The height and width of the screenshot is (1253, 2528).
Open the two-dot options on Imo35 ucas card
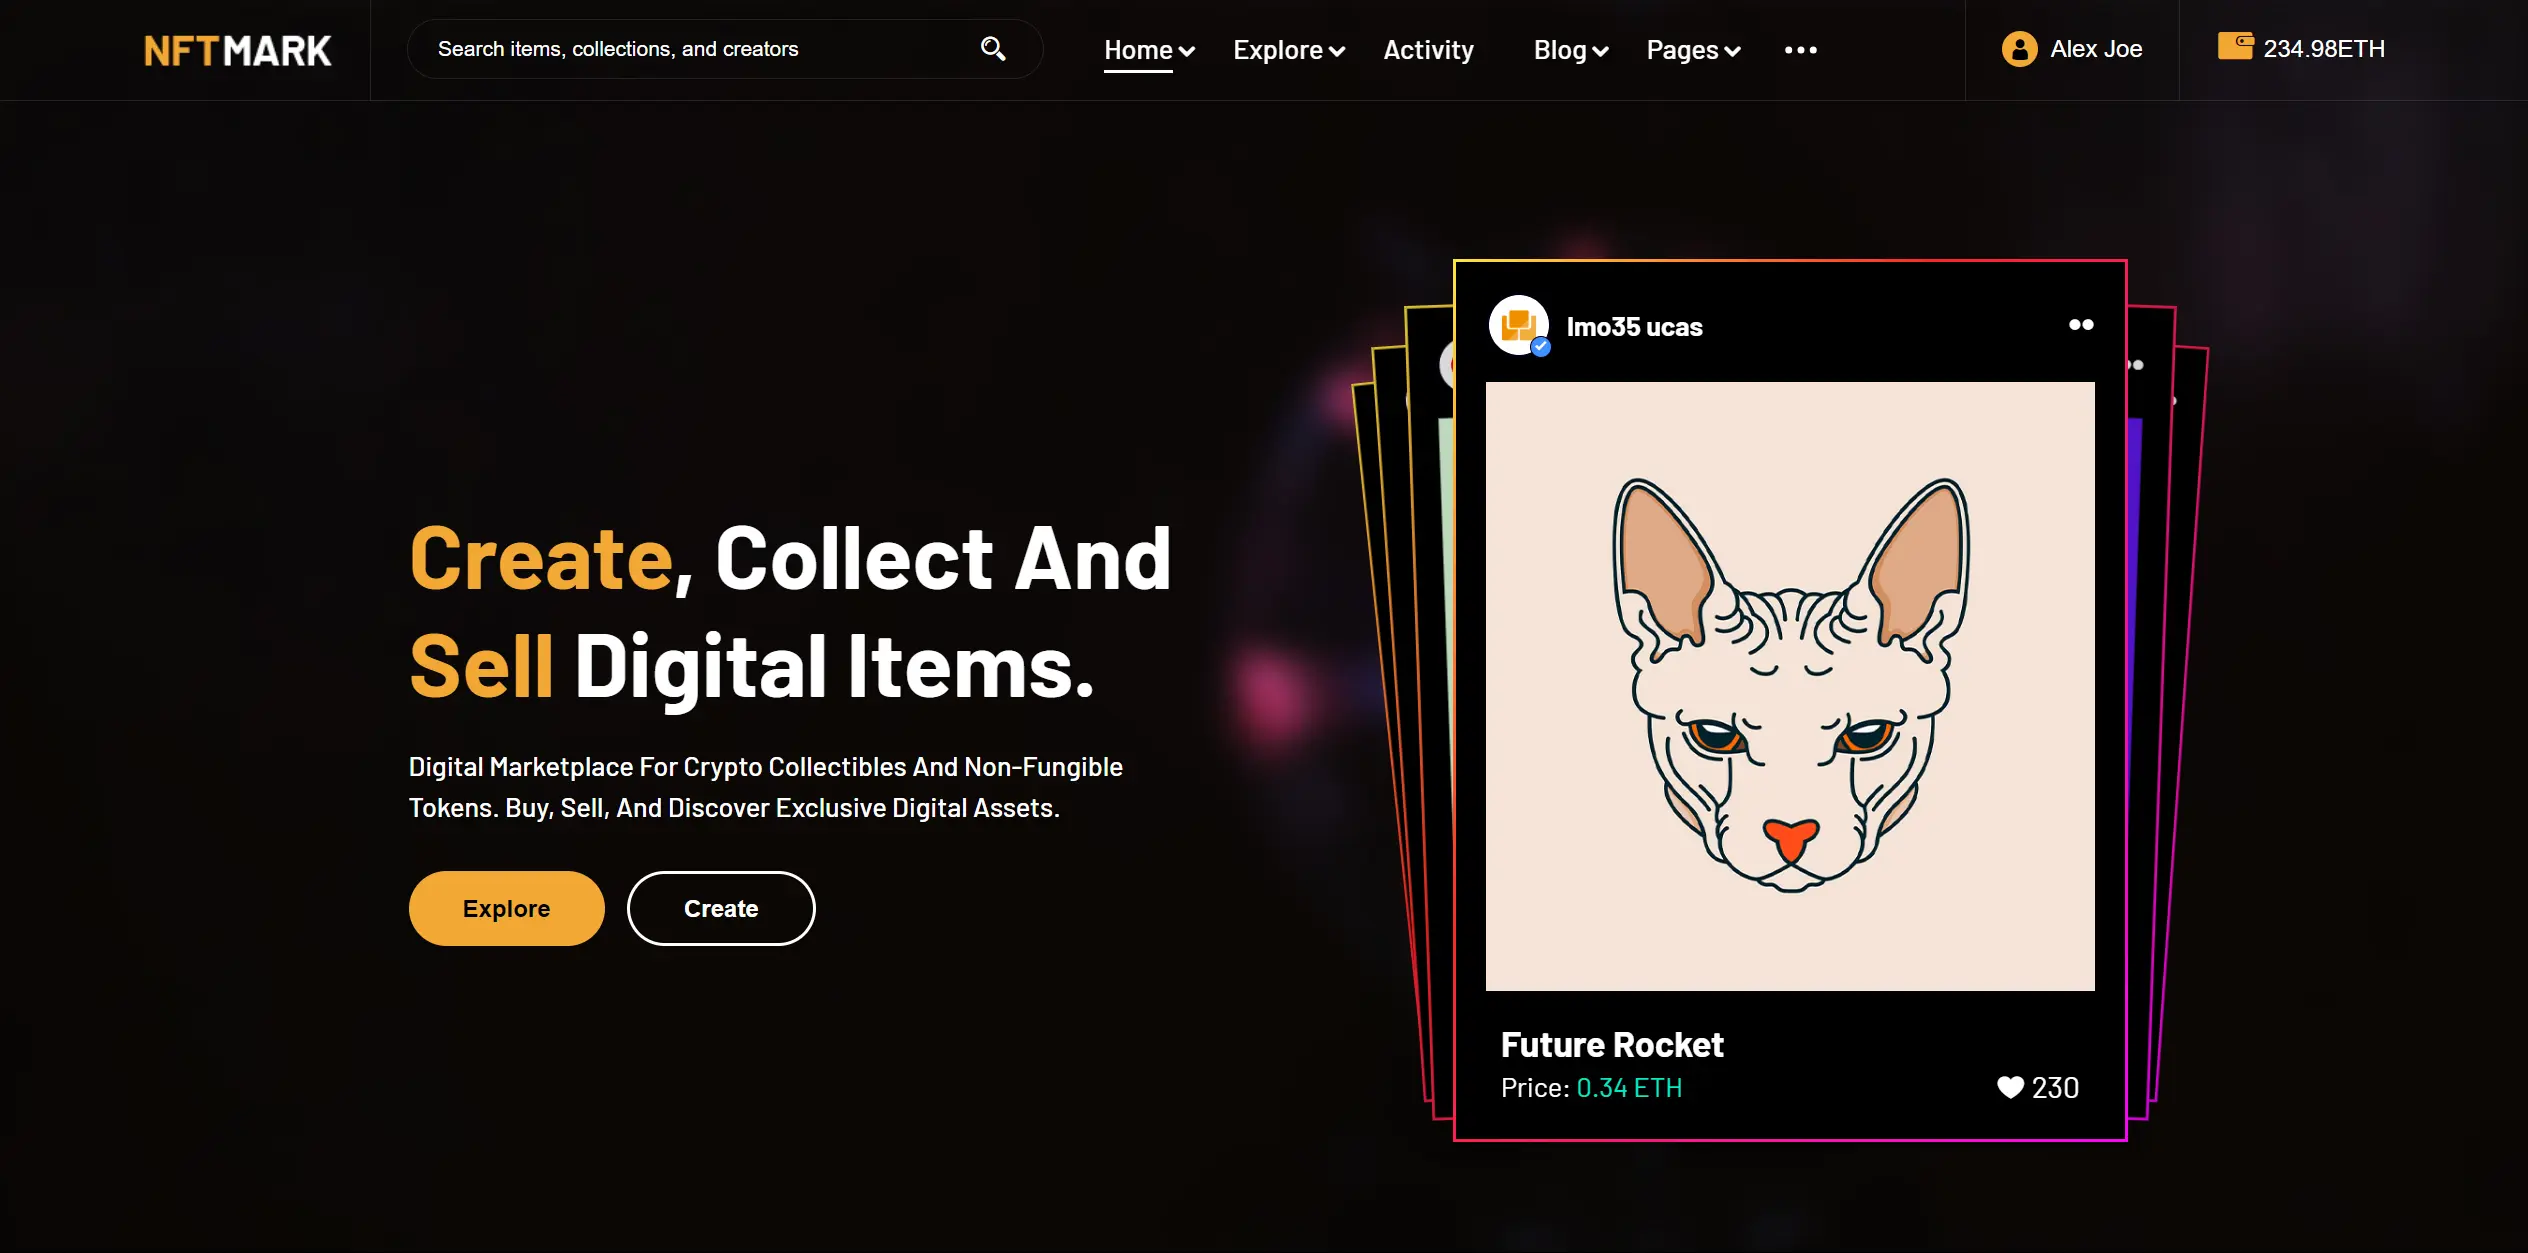pos(2081,324)
